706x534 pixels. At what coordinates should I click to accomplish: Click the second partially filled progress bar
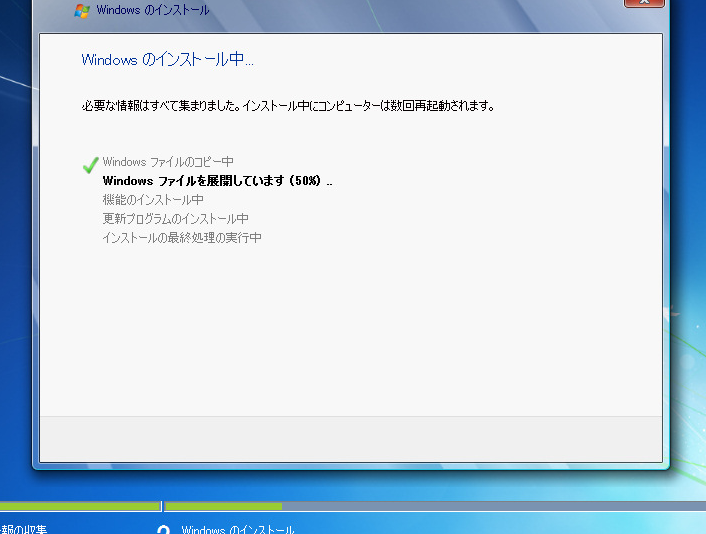pos(435,506)
